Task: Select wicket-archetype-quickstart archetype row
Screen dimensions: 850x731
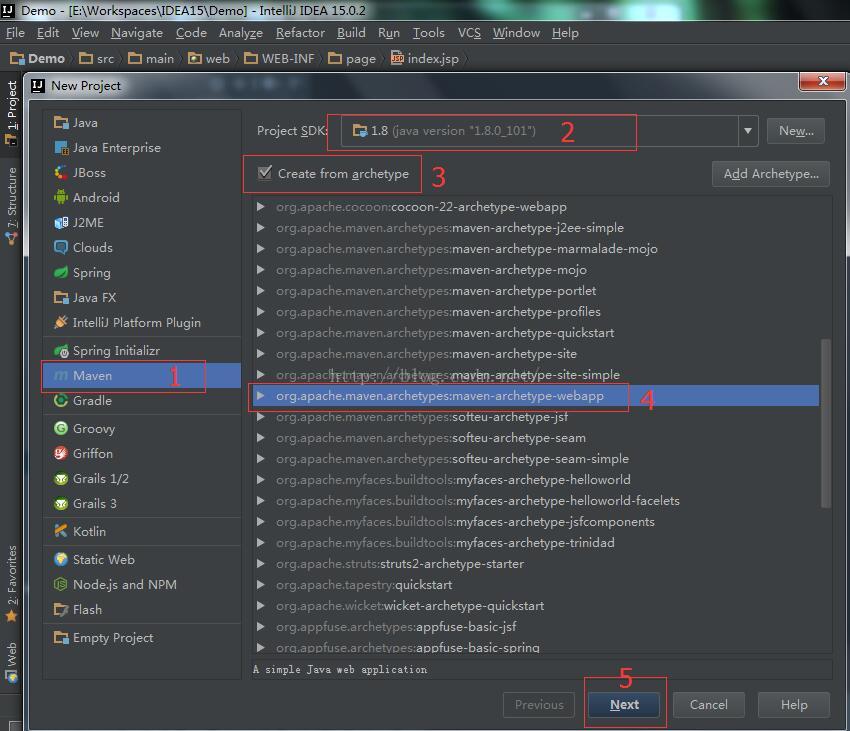Action: pyautogui.click(x=536, y=606)
